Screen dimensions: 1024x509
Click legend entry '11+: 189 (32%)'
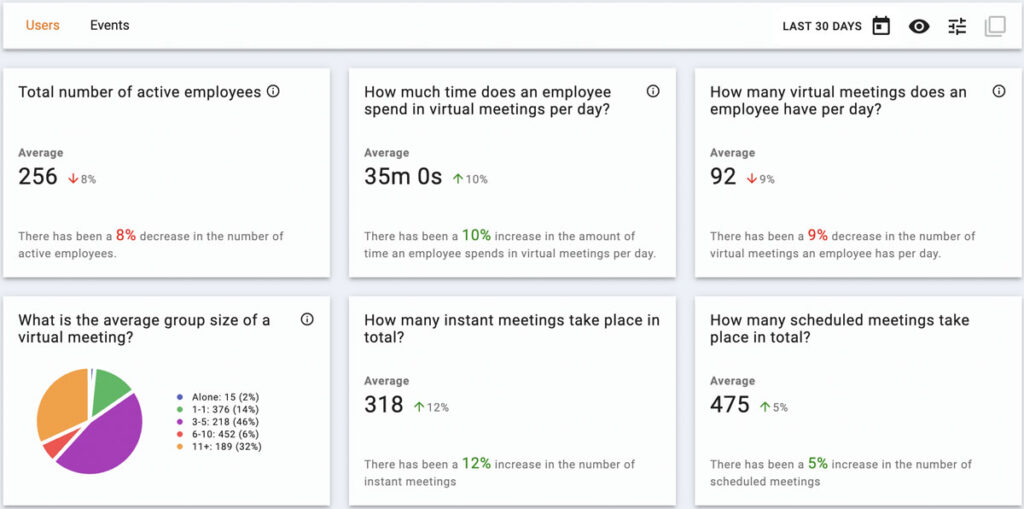pyautogui.click(x=227, y=446)
